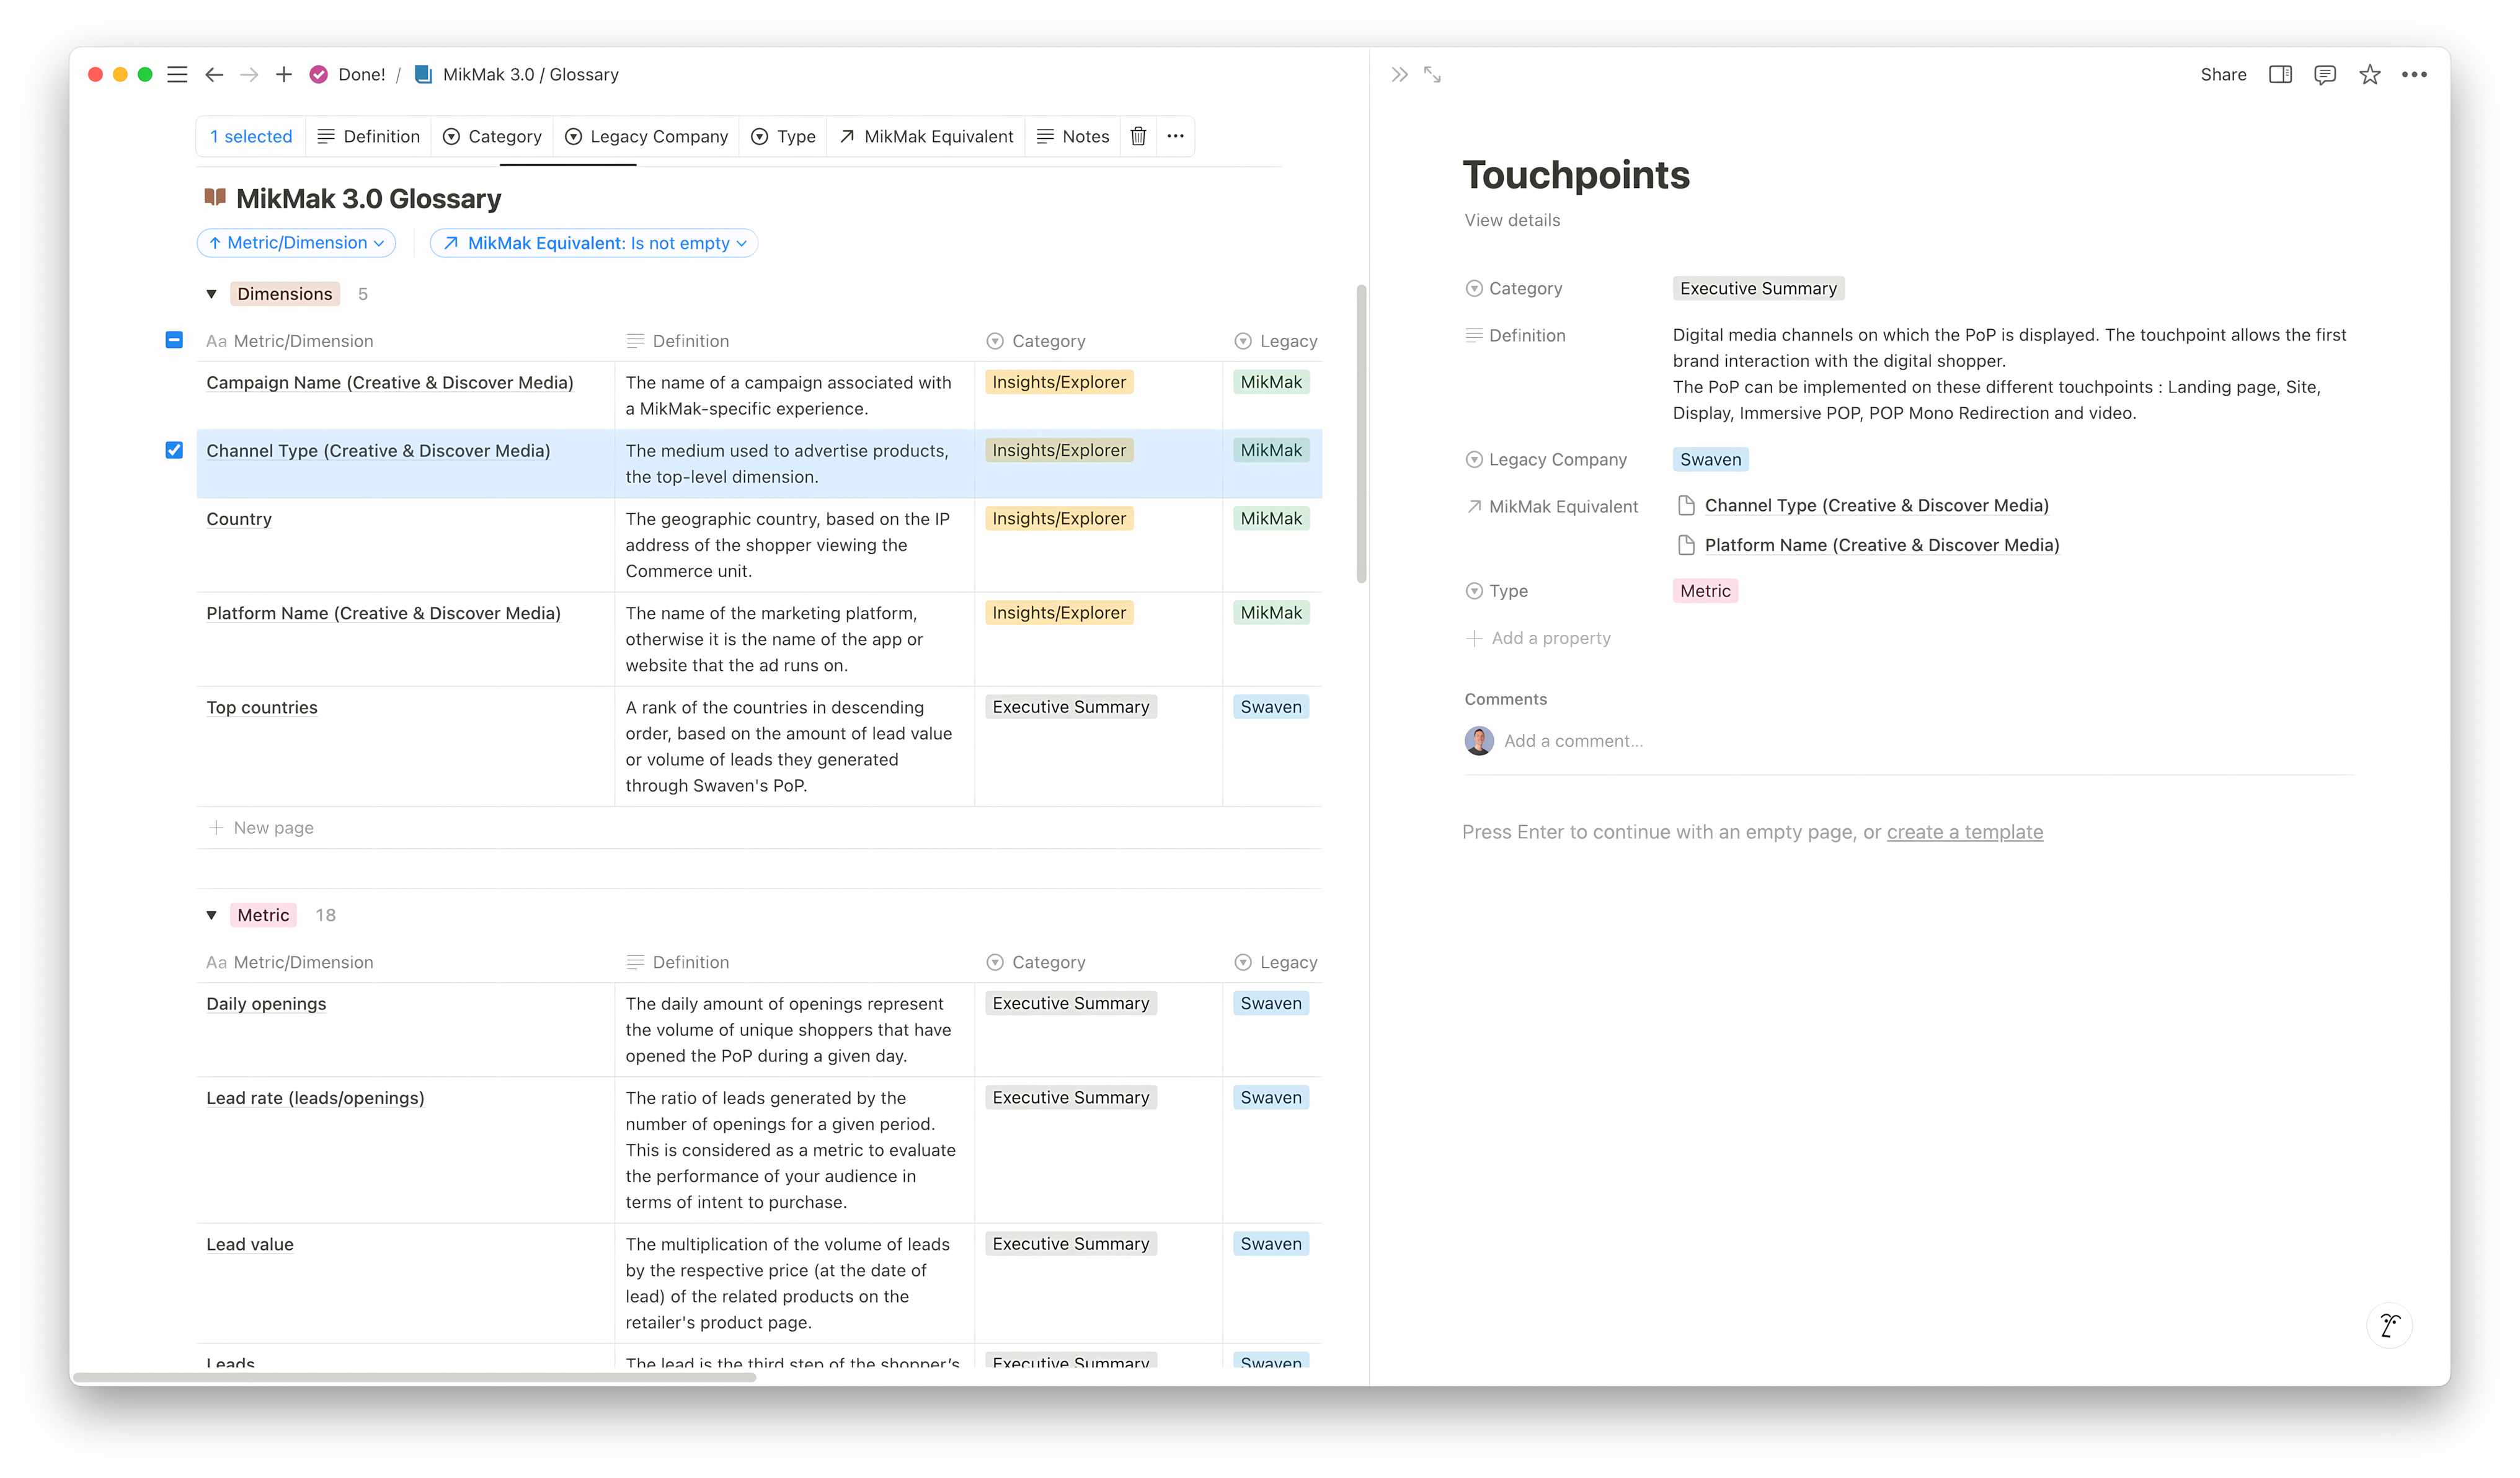The height and width of the screenshot is (1478, 2520).
Task: Open the Metric/Dimension sort dropdown
Action: coord(296,242)
